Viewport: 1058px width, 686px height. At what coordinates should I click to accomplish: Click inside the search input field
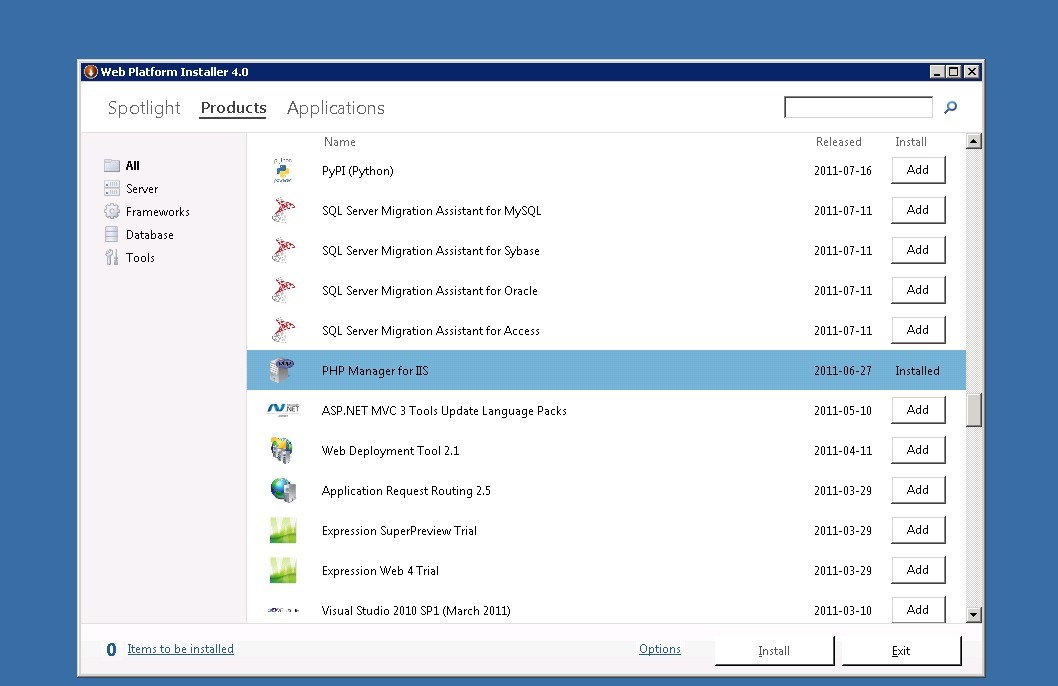[858, 107]
